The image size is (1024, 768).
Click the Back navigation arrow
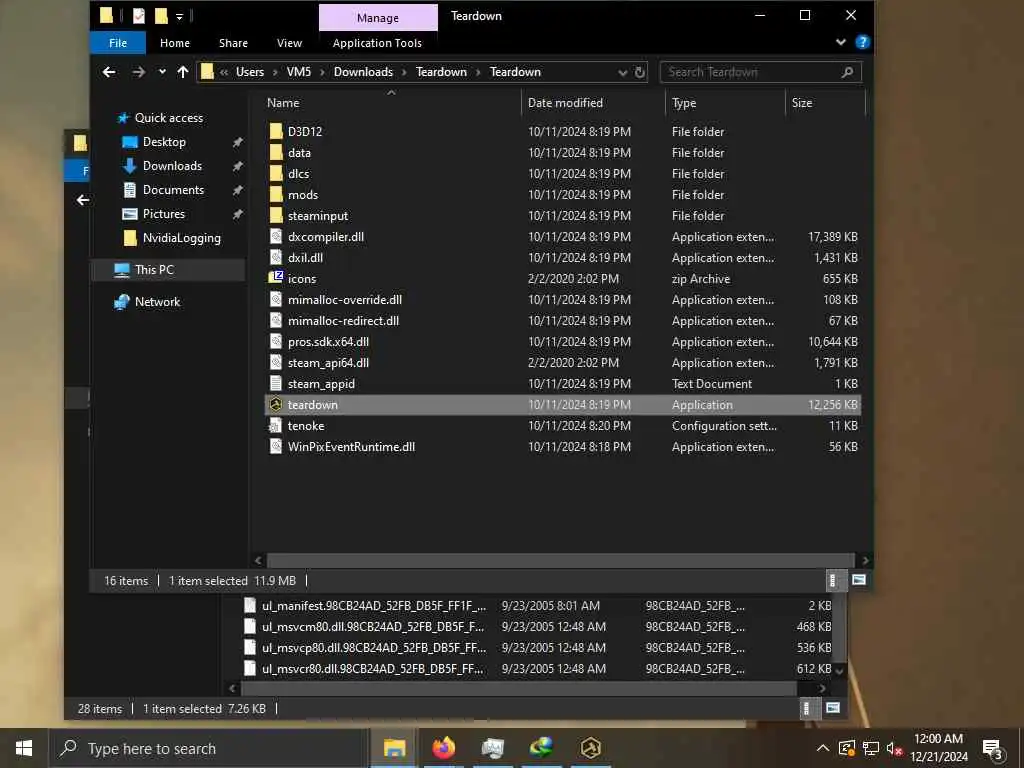pos(109,72)
